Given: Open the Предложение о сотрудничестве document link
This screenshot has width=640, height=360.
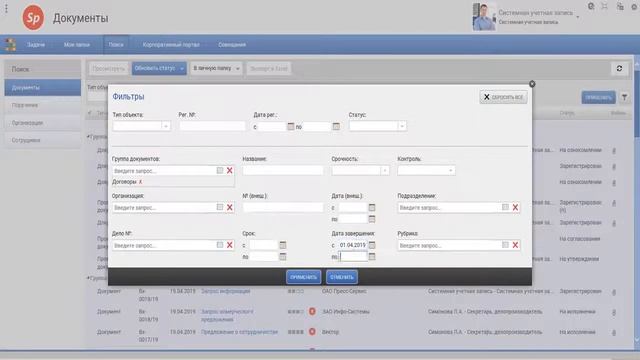Looking at the screenshot, I should [x=240, y=332].
